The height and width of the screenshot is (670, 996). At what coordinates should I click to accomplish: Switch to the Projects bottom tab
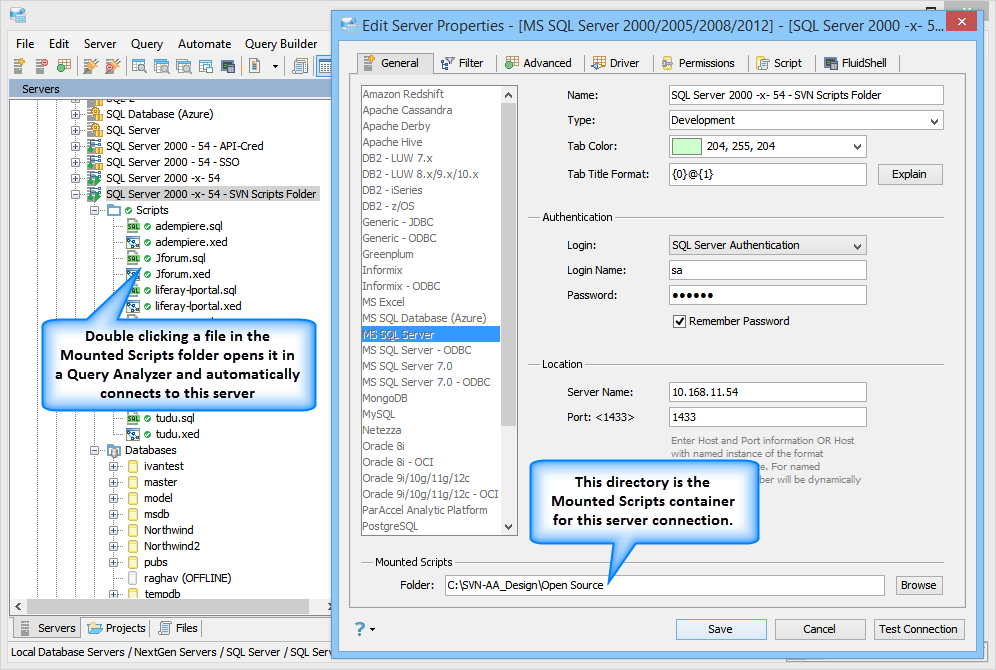click(x=117, y=628)
